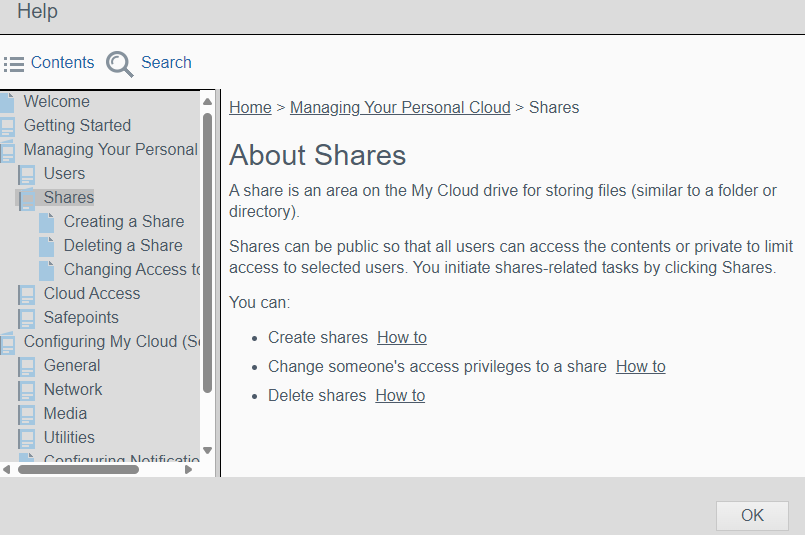
Task: Click the Users book icon
Action: (x=27, y=174)
